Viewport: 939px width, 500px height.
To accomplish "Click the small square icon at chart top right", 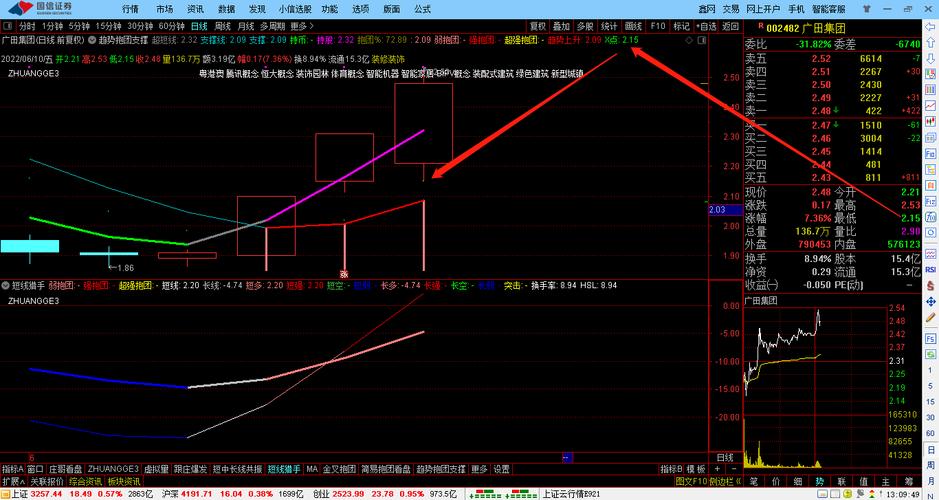I will pos(702,40).
